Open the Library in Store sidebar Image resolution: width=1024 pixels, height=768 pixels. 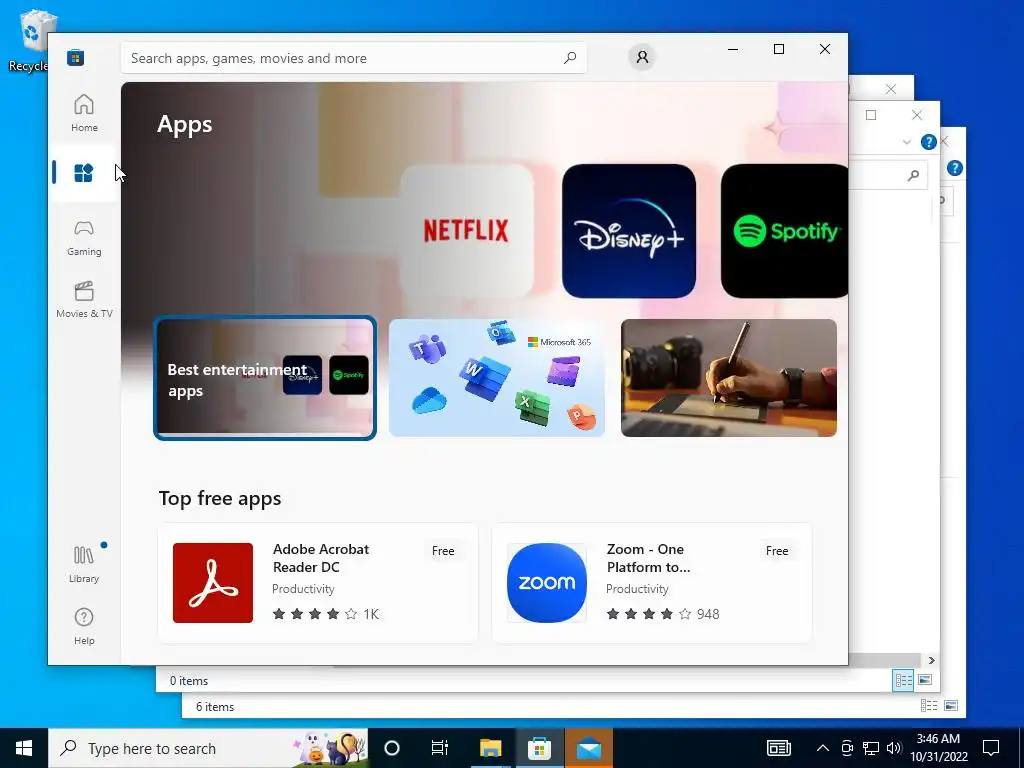[x=84, y=565]
